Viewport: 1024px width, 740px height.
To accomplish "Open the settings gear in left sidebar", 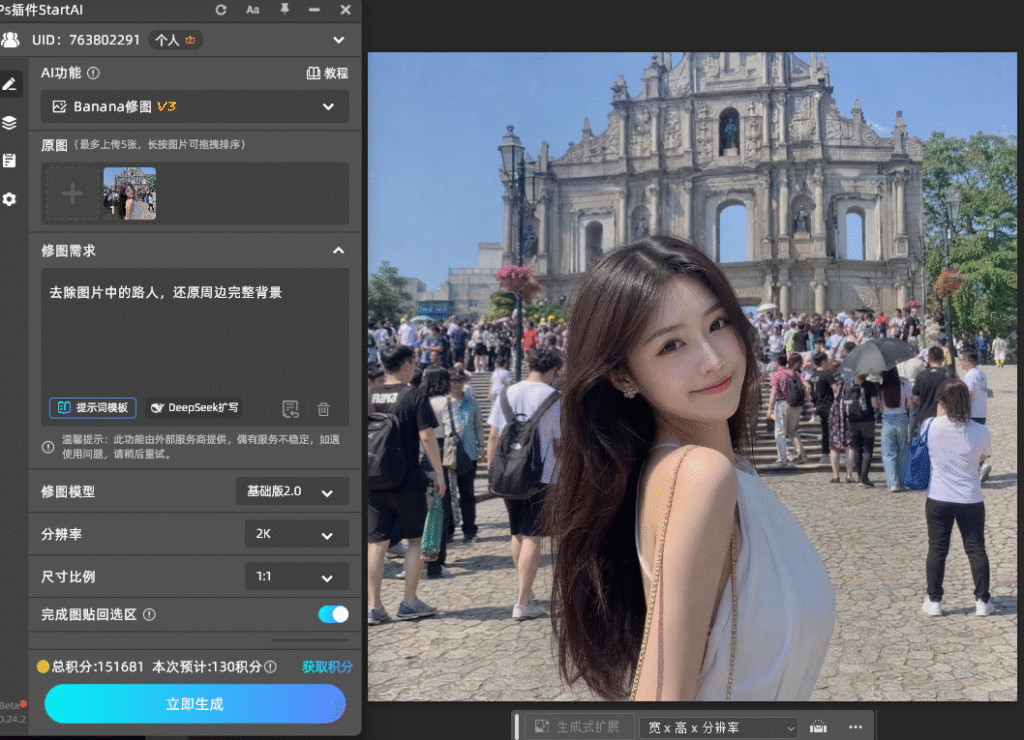I will click(10, 199).
